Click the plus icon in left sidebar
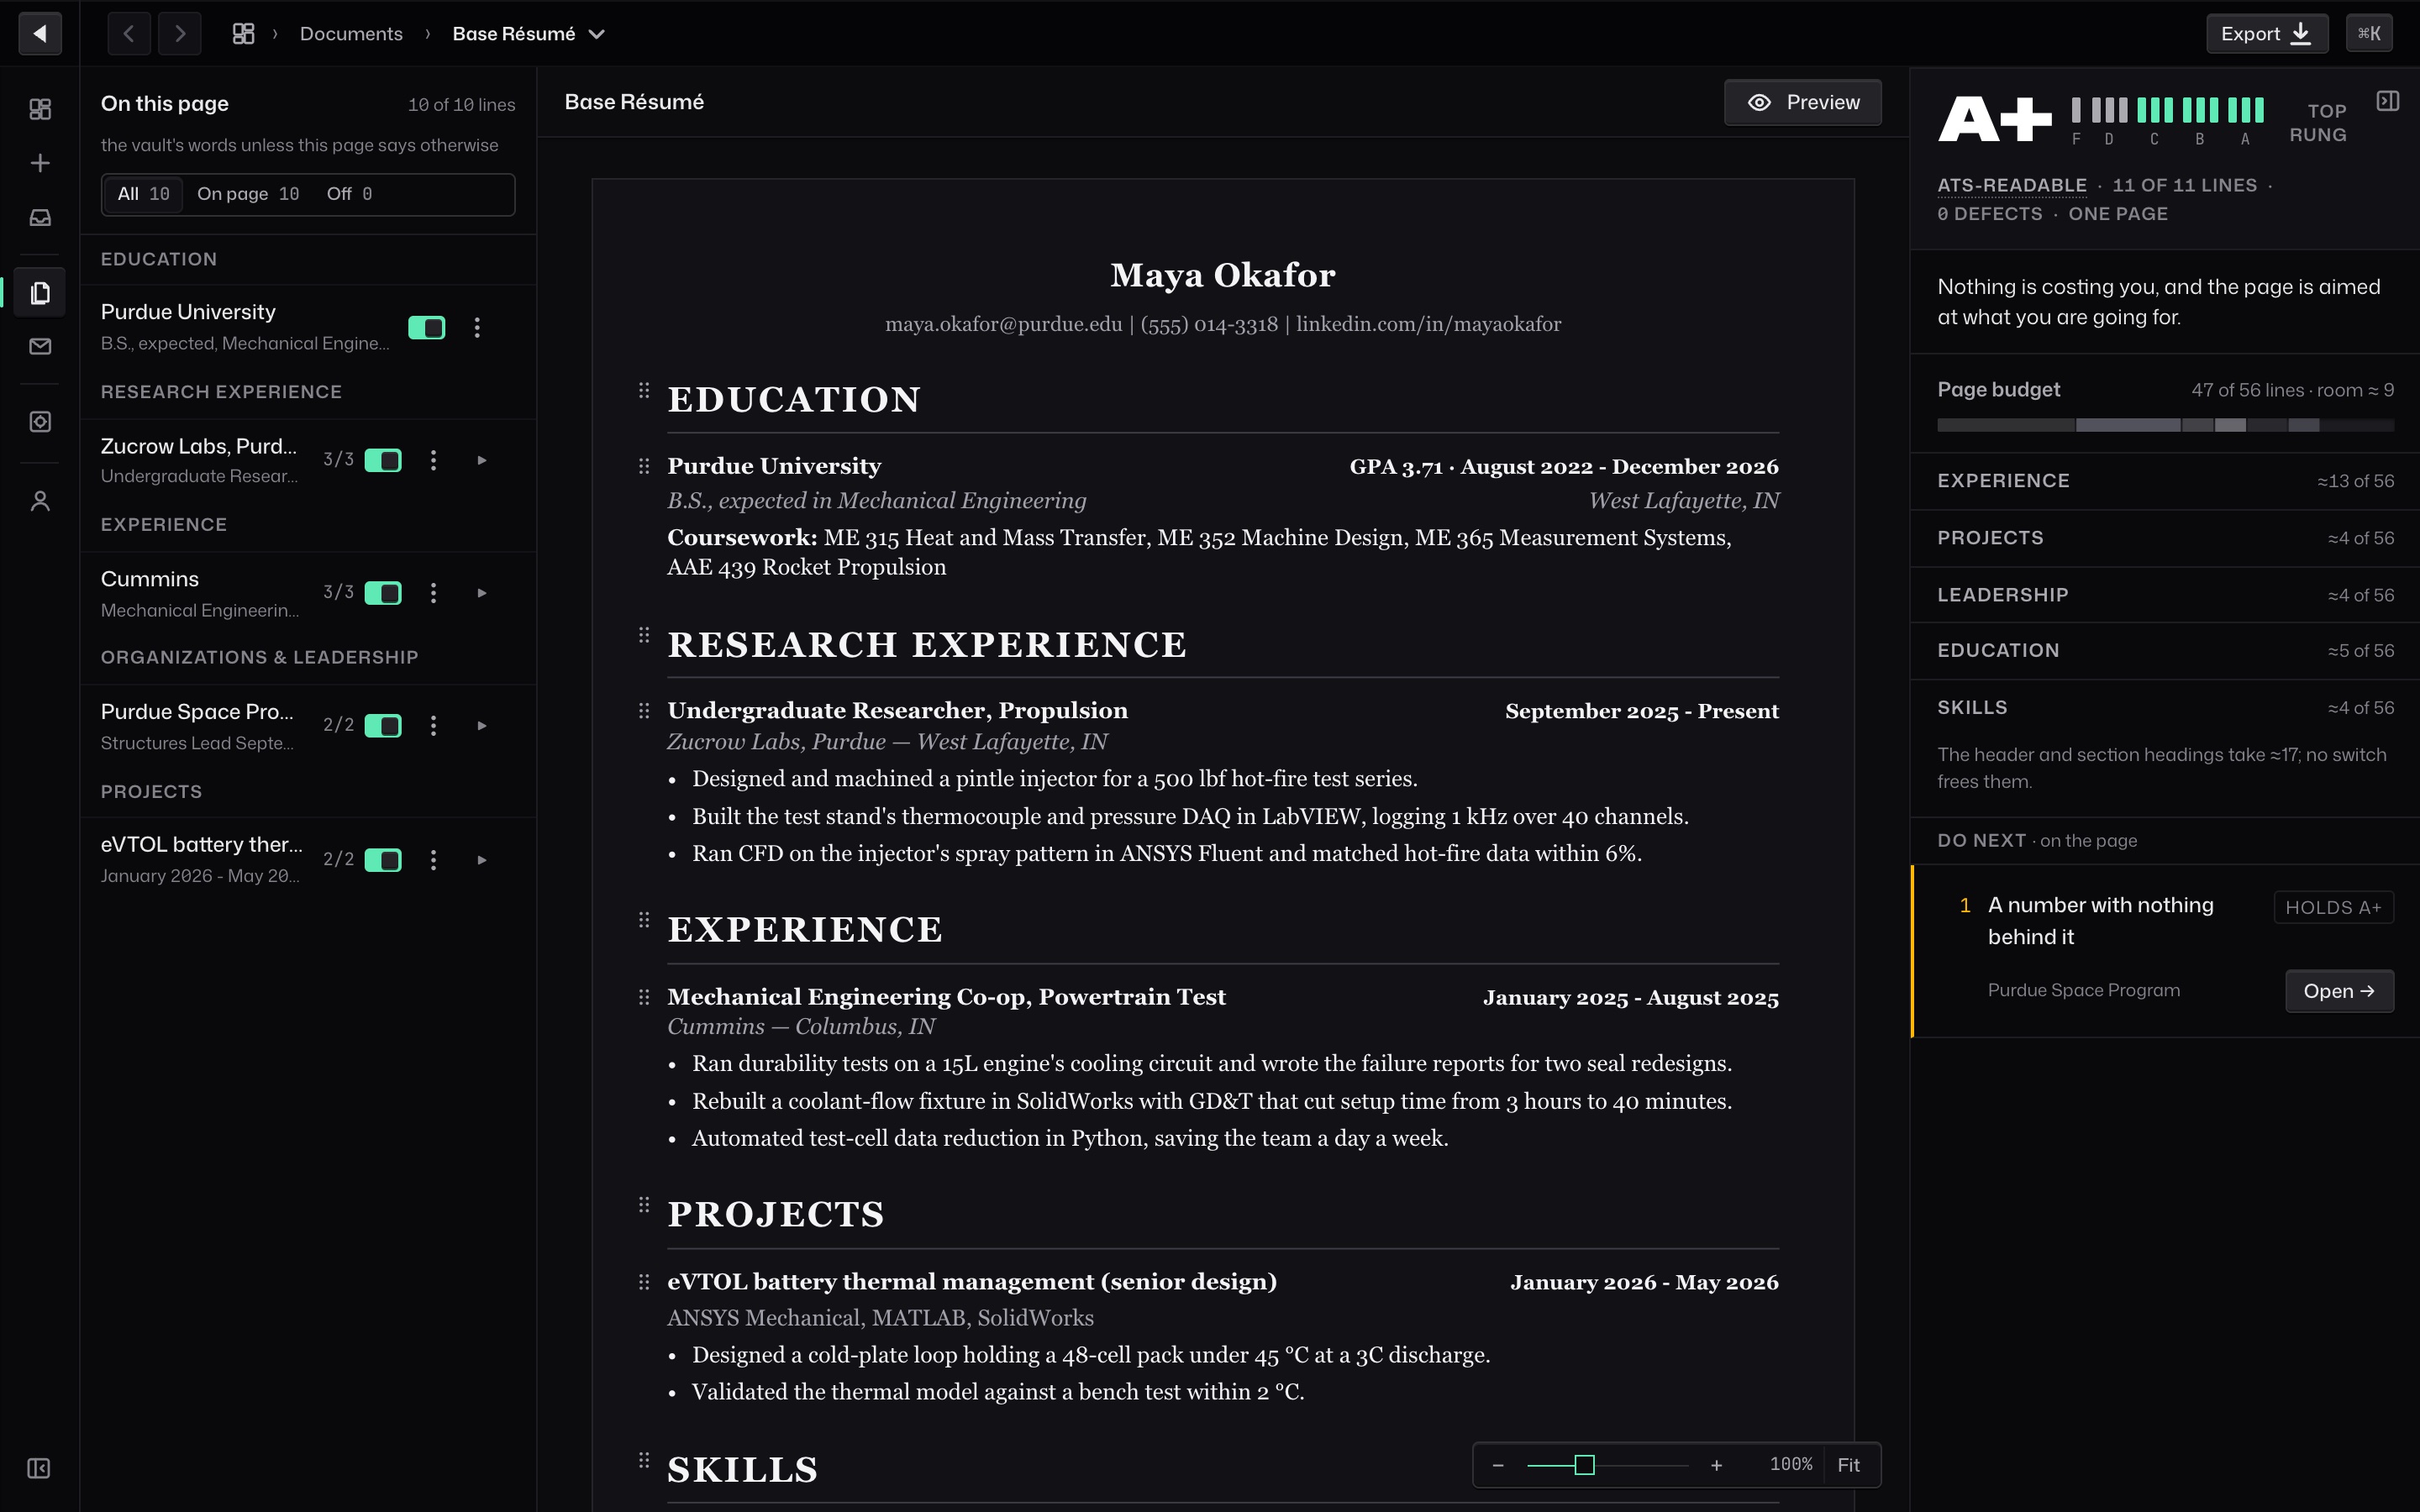 click(40, 163)
